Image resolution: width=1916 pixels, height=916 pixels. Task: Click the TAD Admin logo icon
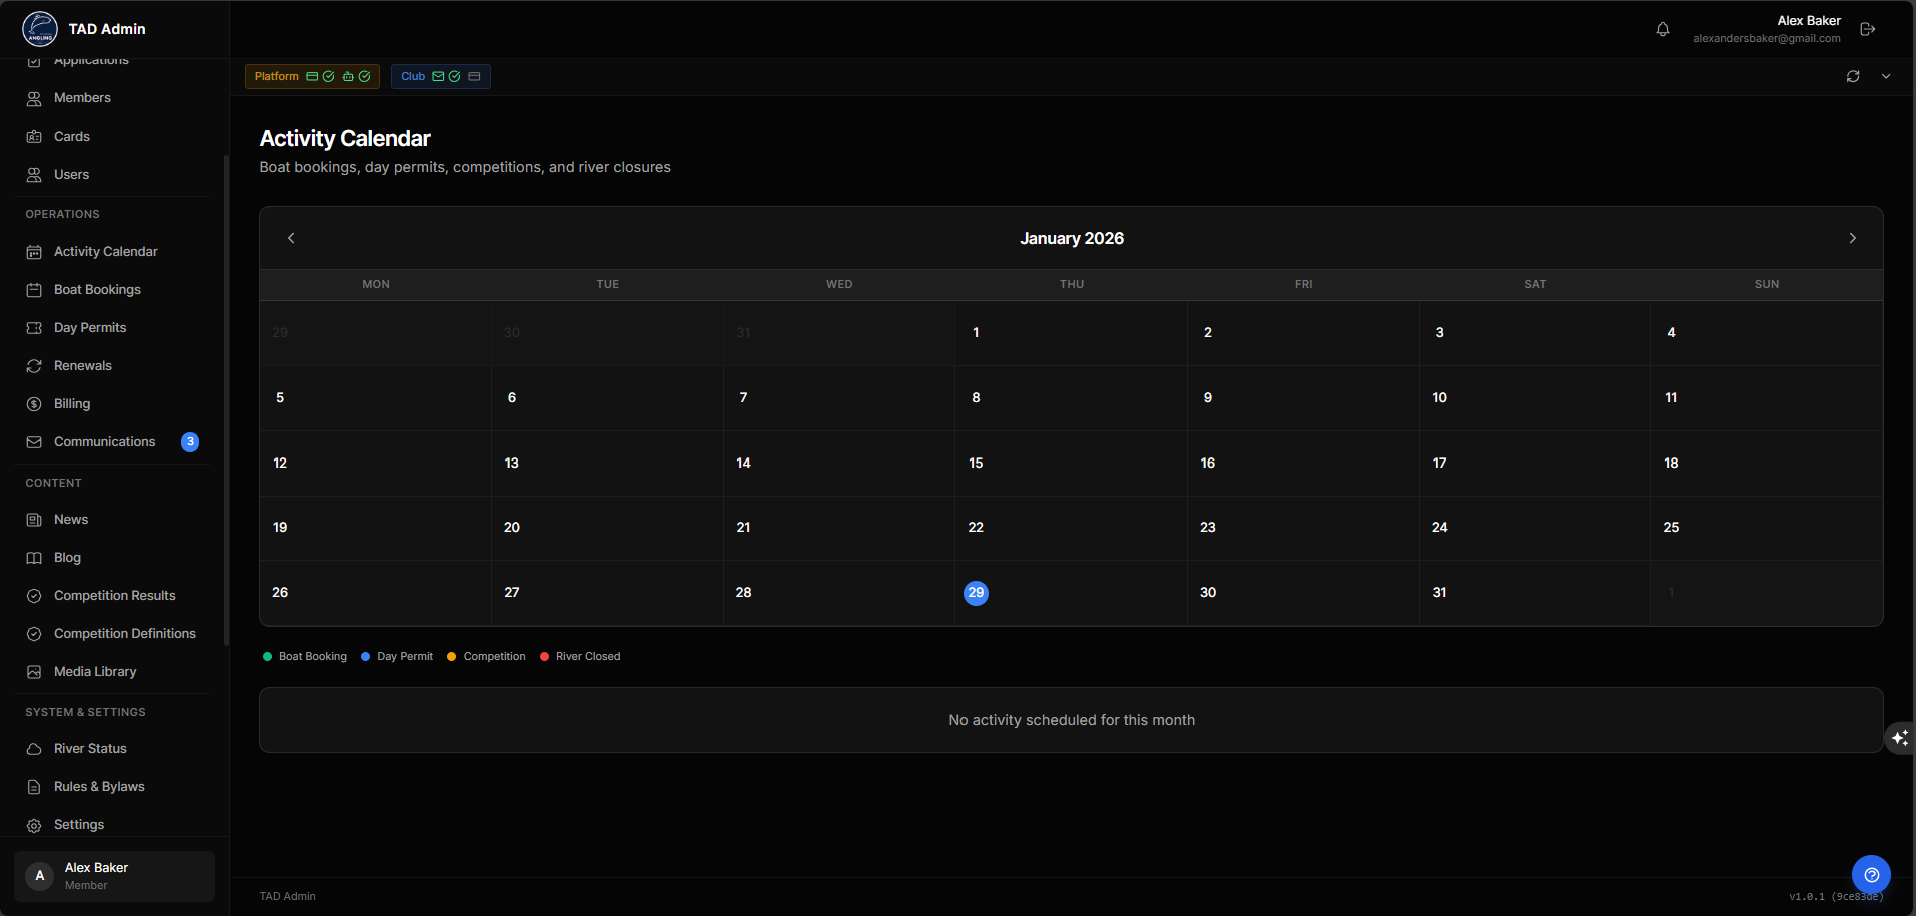(x=40, y=29)
